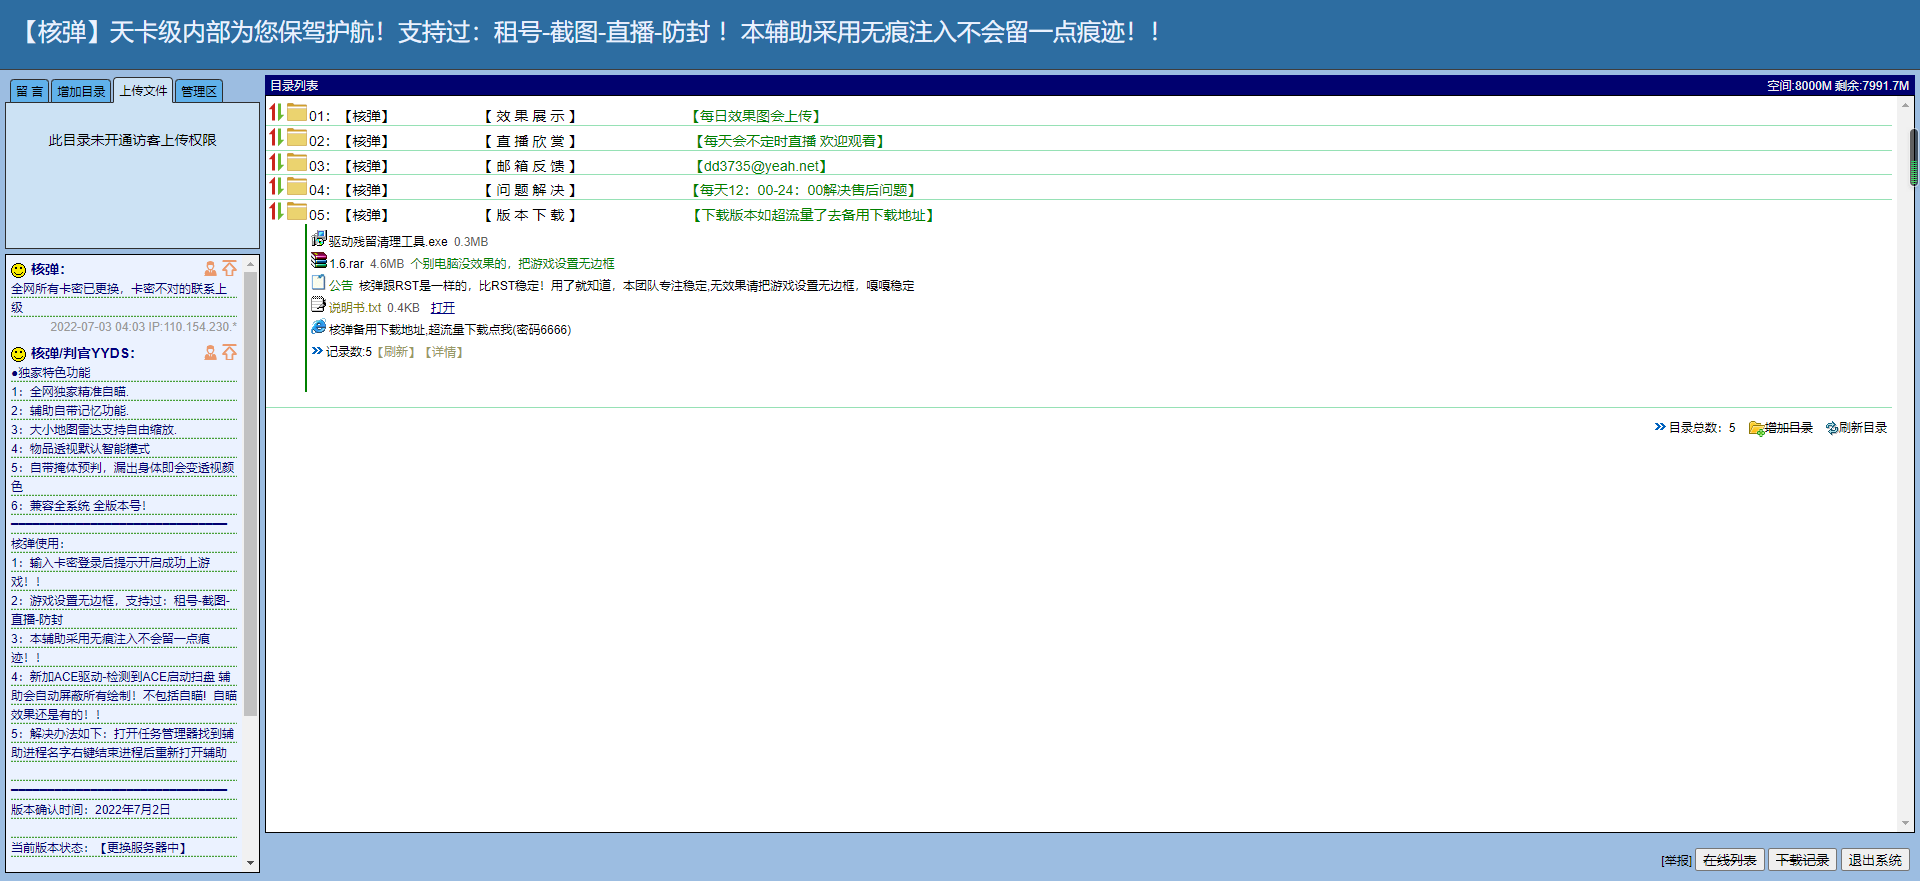The width and height of the screenshot is (1920, 881).
Task: Click the notepad icon beside 说明书.txt
Action: pos(319,305)
